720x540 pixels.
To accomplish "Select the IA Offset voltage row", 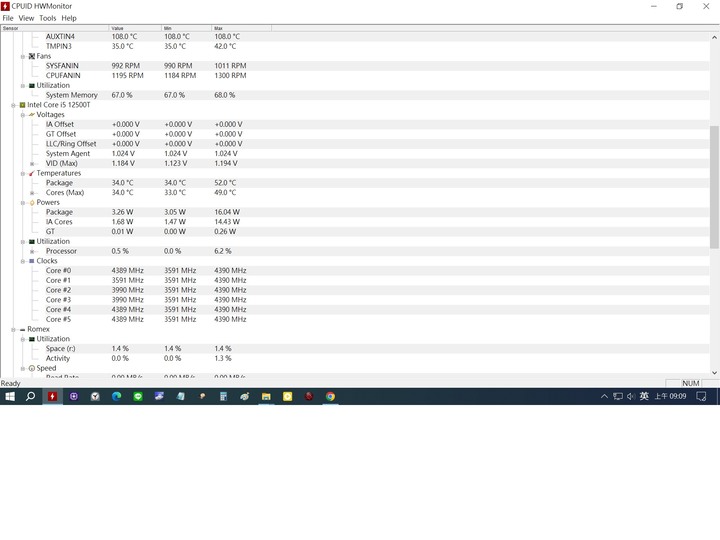I will [x=355, y=124].
